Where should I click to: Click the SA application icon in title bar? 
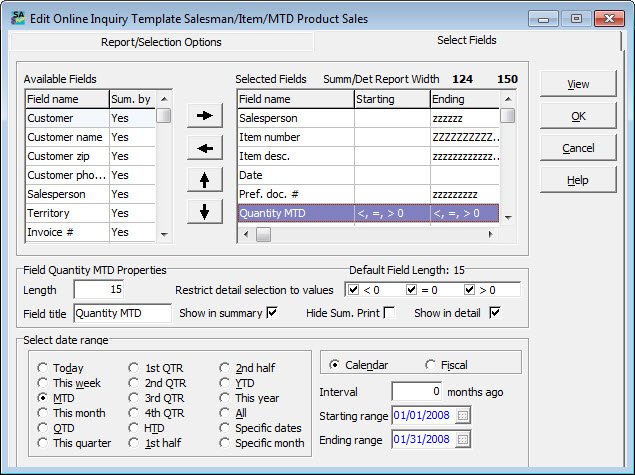point(18,19)
